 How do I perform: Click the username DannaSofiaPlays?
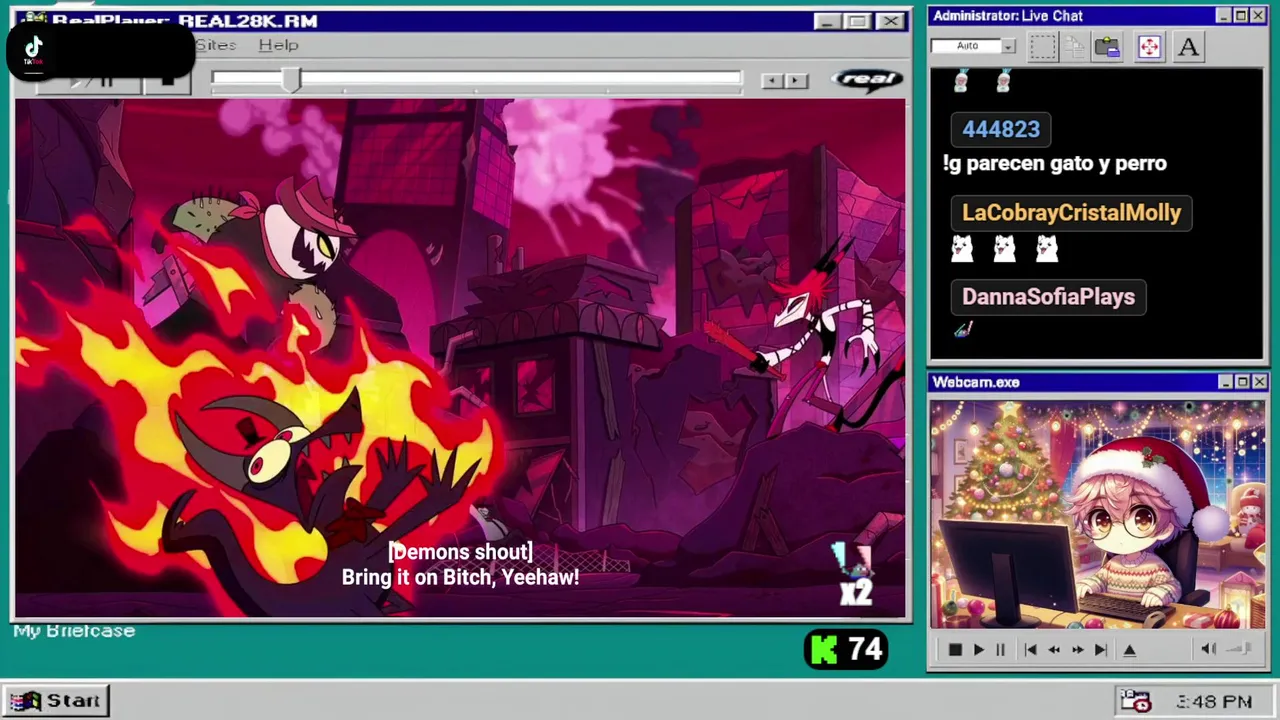pyautogui.click(x=1048, y=297)
